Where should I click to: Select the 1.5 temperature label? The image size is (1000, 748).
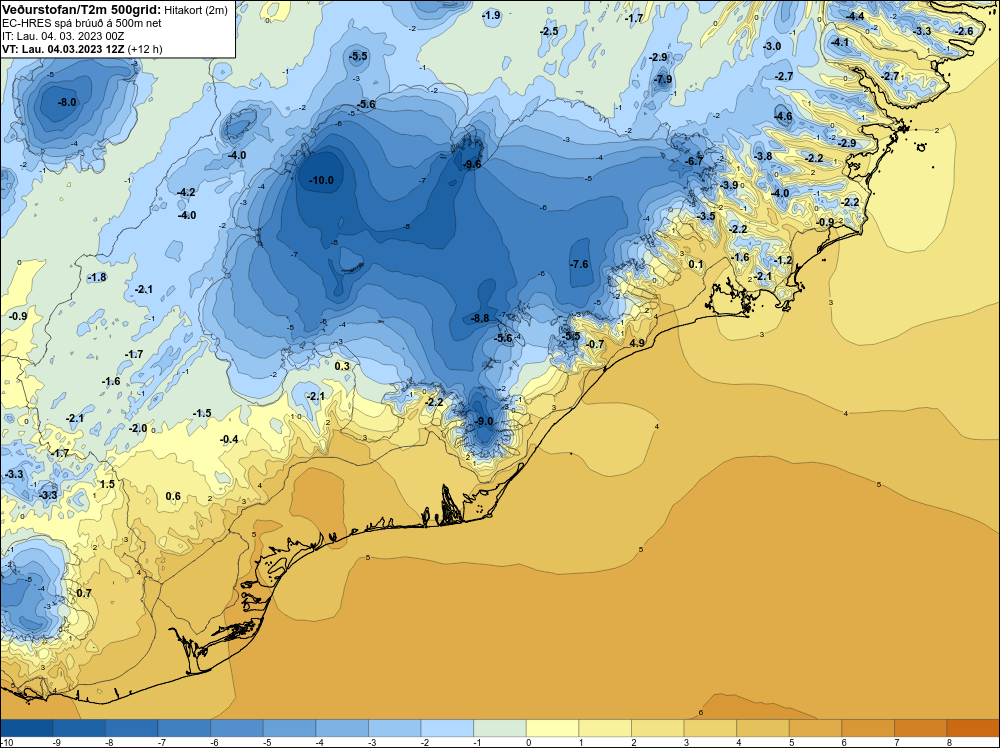point(107,484)
